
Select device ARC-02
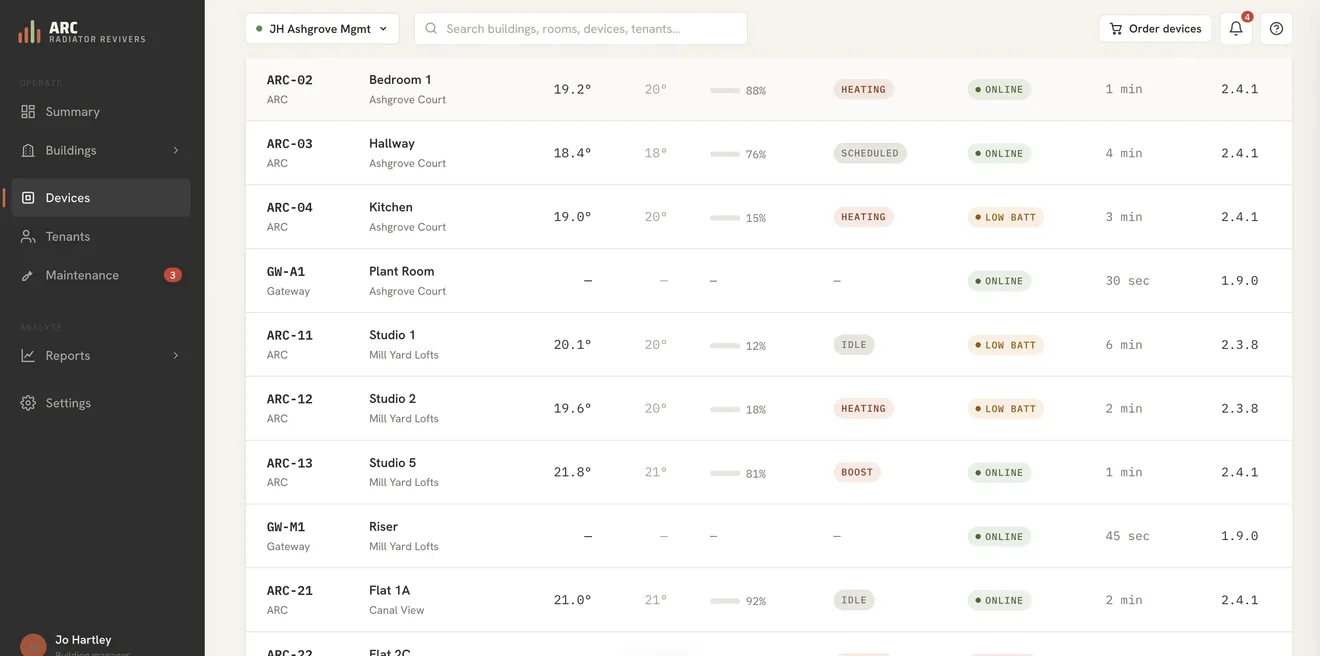tap(290, 80)
